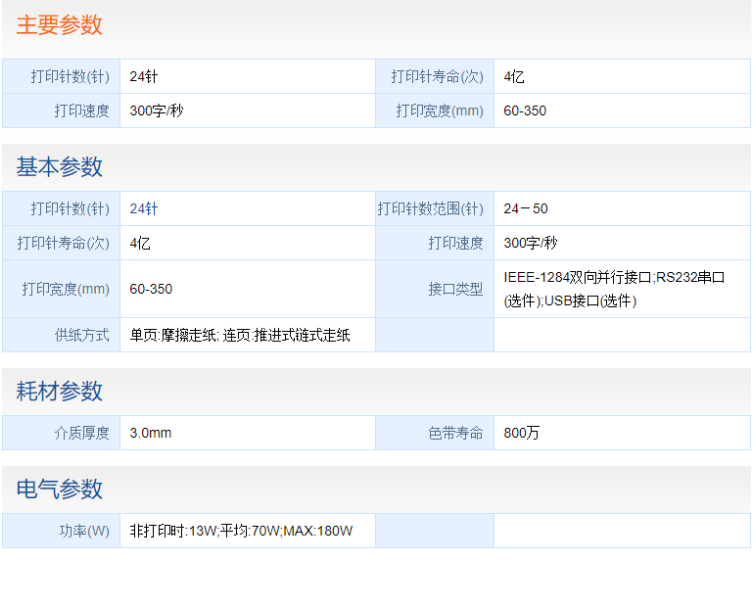
Task: Click 打印速度 label in 主要参数 table
Action: coord(82,111)
